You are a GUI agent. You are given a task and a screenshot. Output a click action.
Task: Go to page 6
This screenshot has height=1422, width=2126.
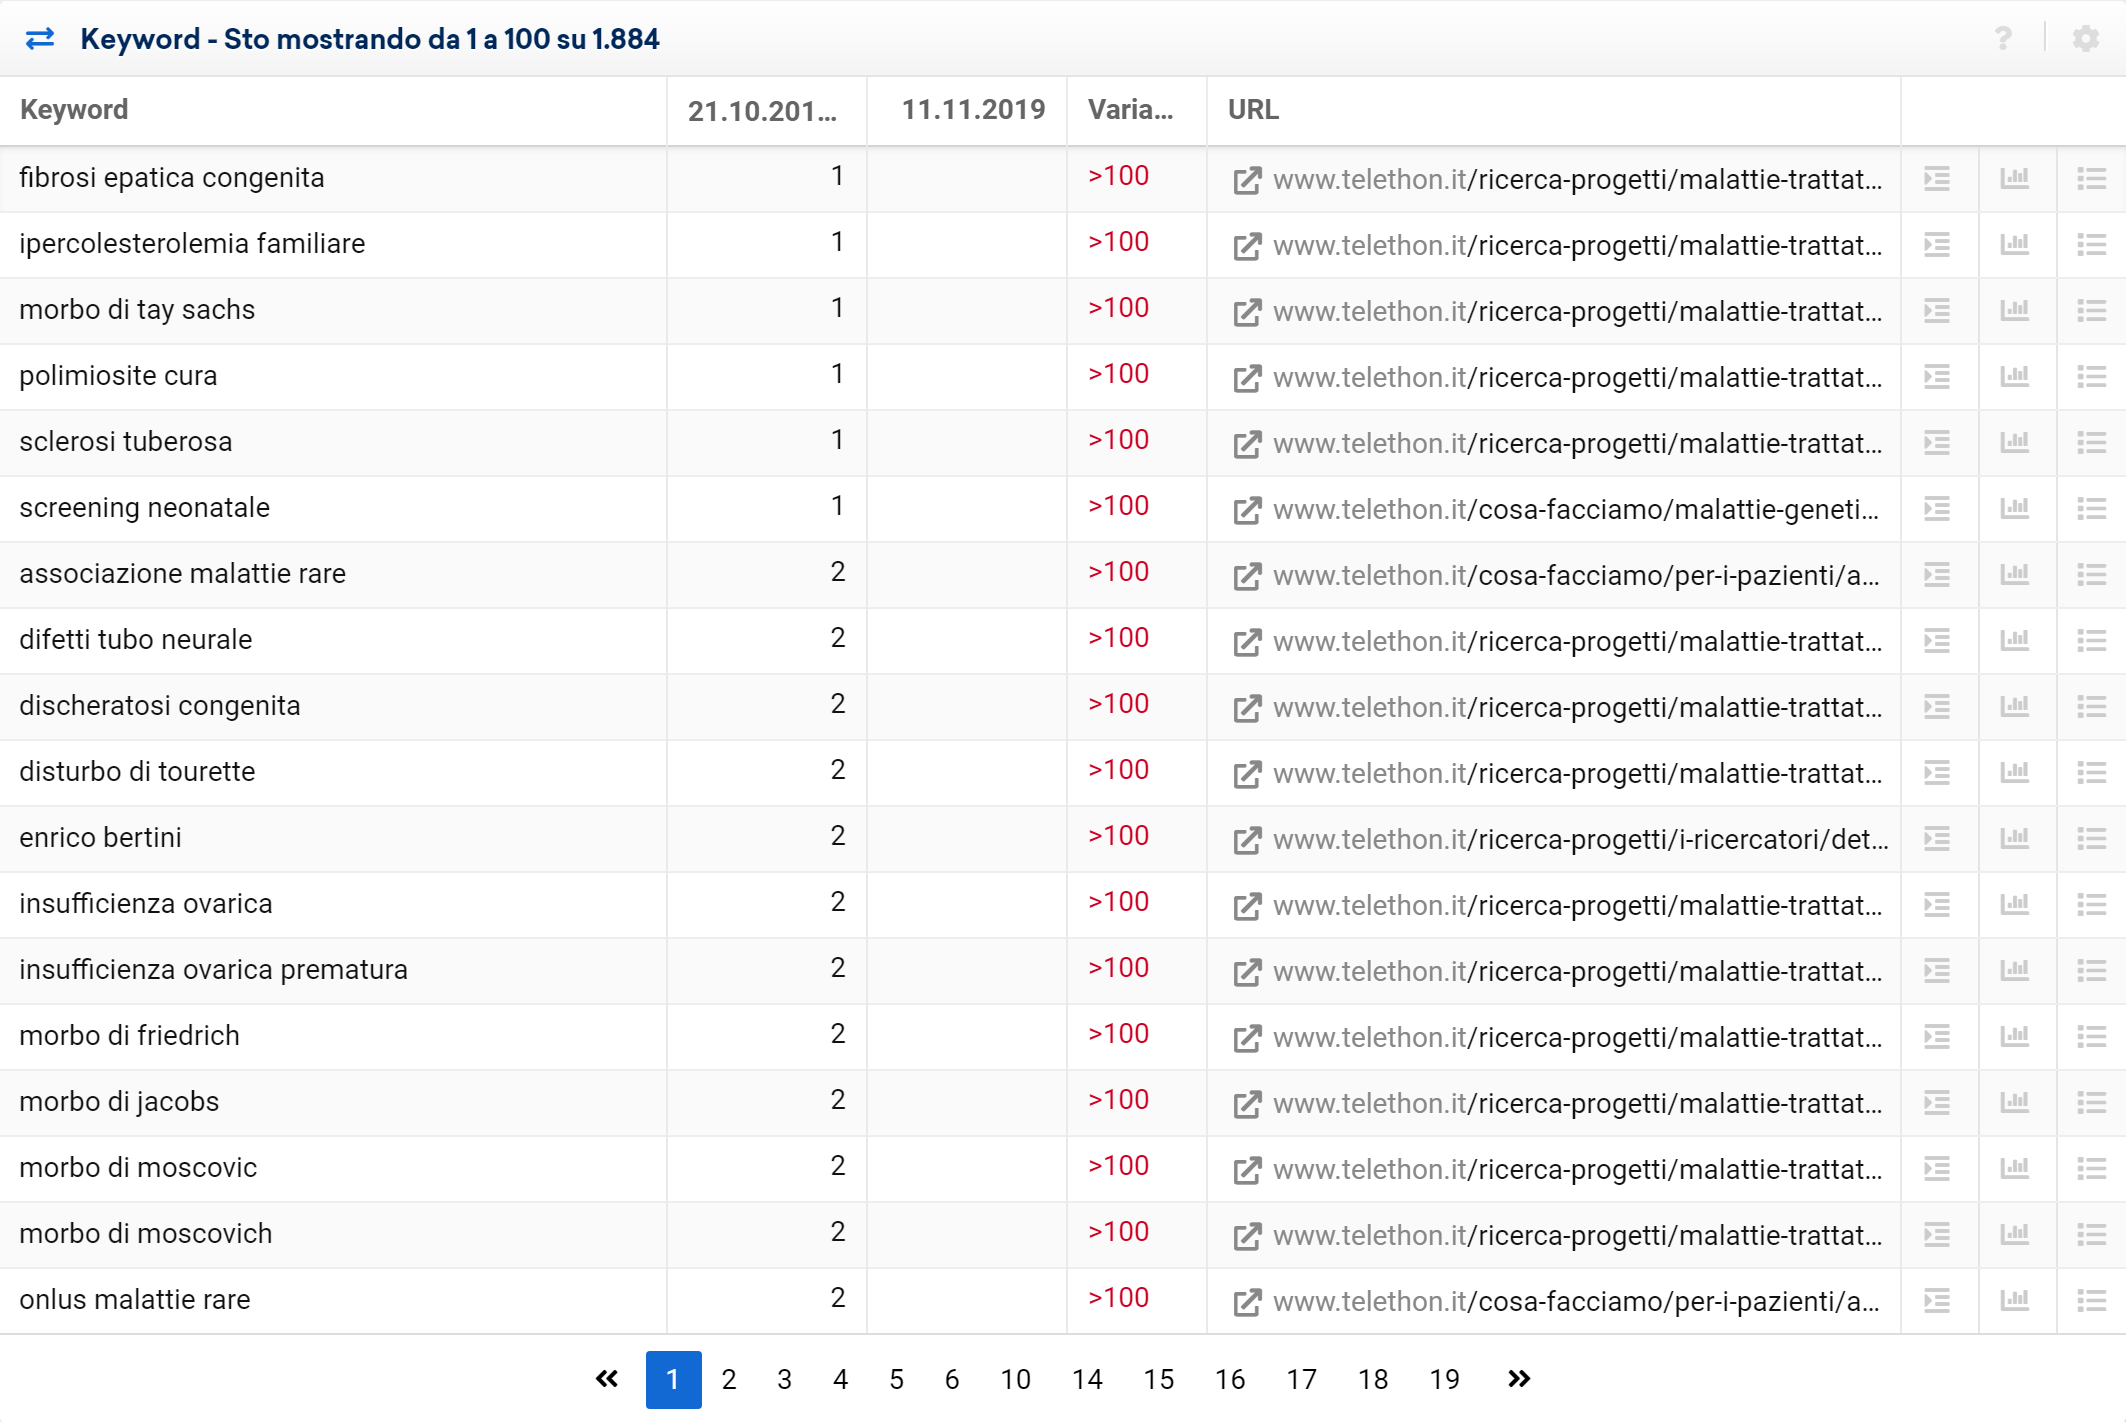(952, 1380)
